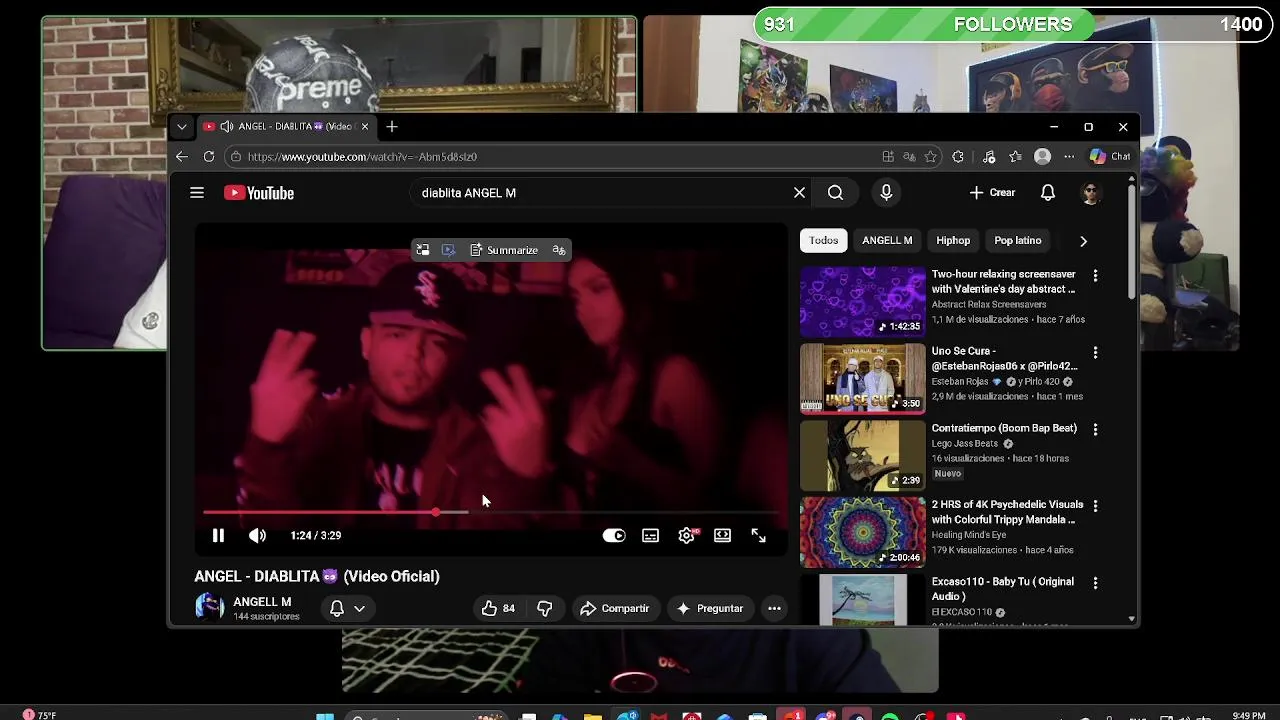
Task: Open the ANGELL M channel avatar
Action: (x=209, y=607)
